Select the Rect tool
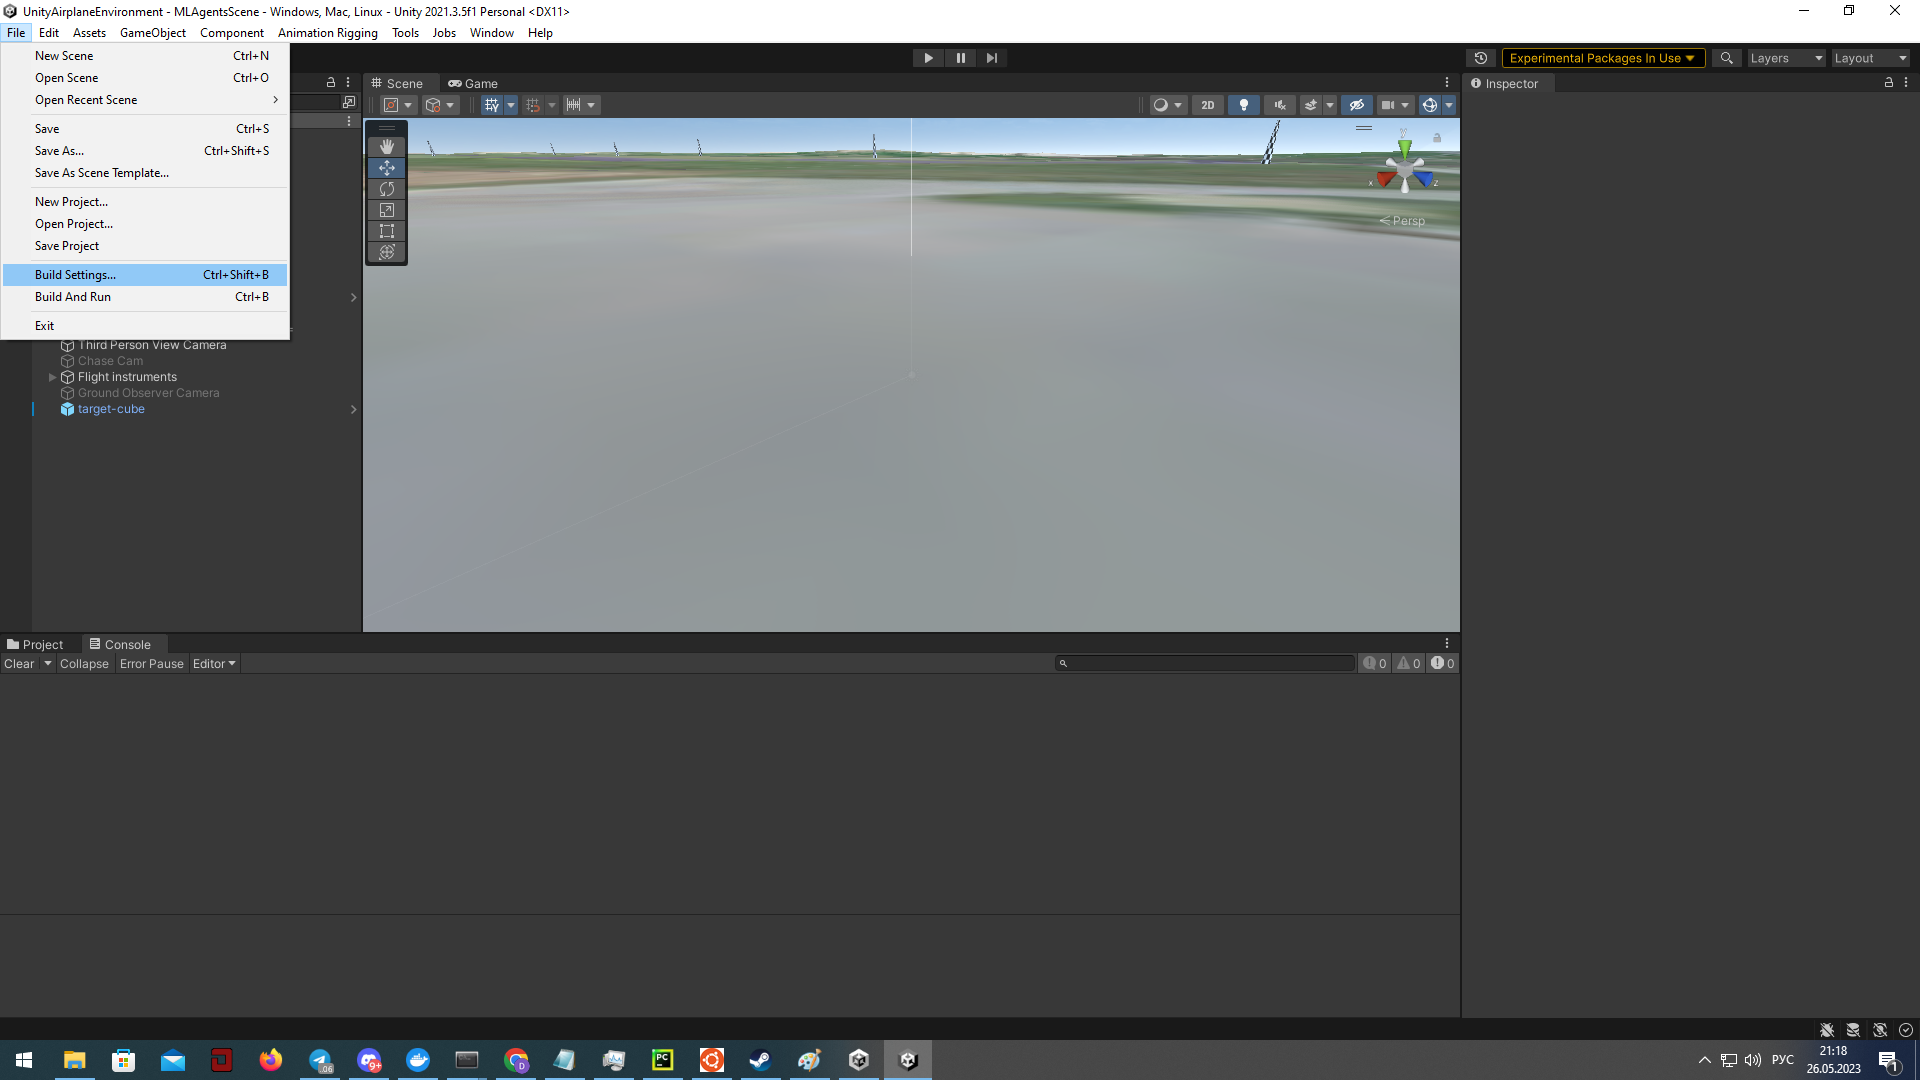 click(387, 231)
